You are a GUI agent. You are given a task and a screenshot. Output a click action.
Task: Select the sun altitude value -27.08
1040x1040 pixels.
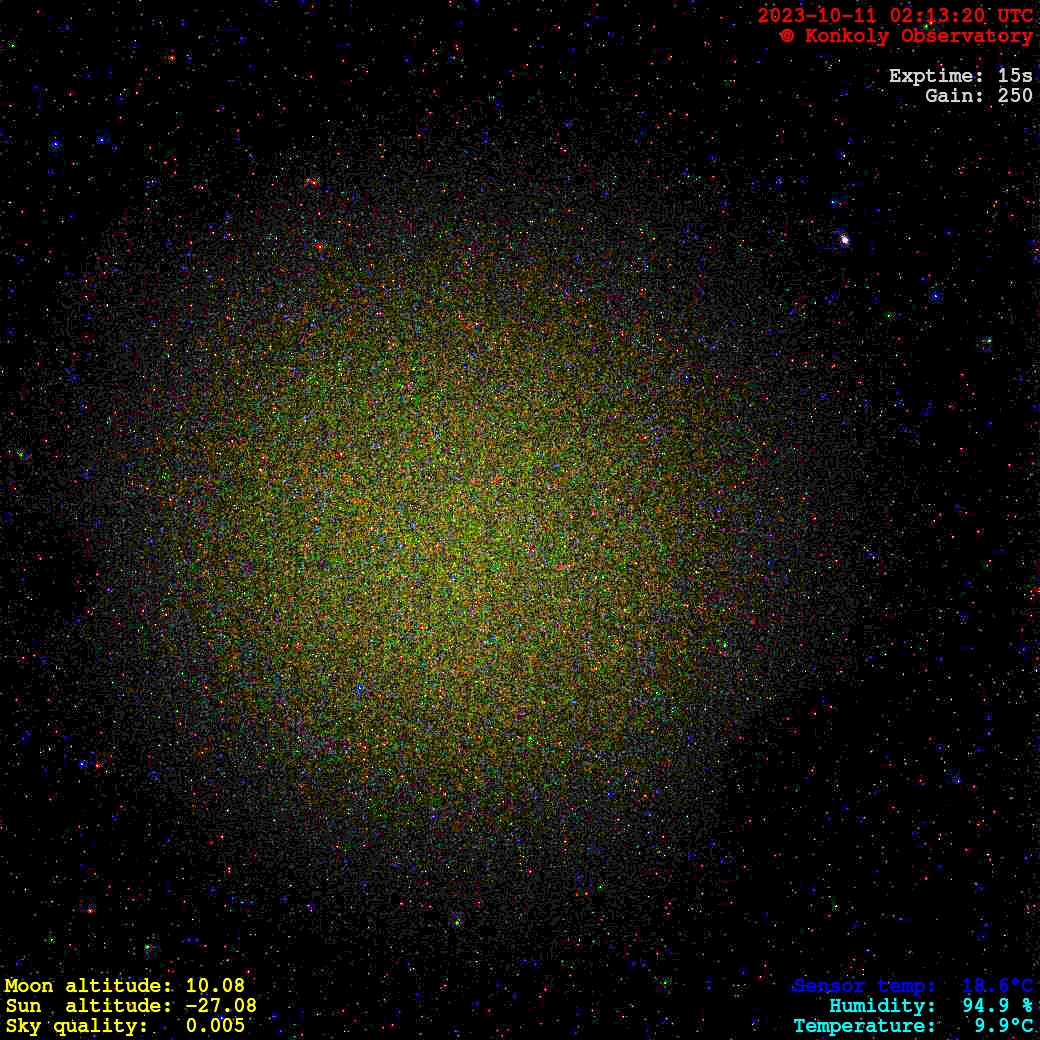[215, 1006]
